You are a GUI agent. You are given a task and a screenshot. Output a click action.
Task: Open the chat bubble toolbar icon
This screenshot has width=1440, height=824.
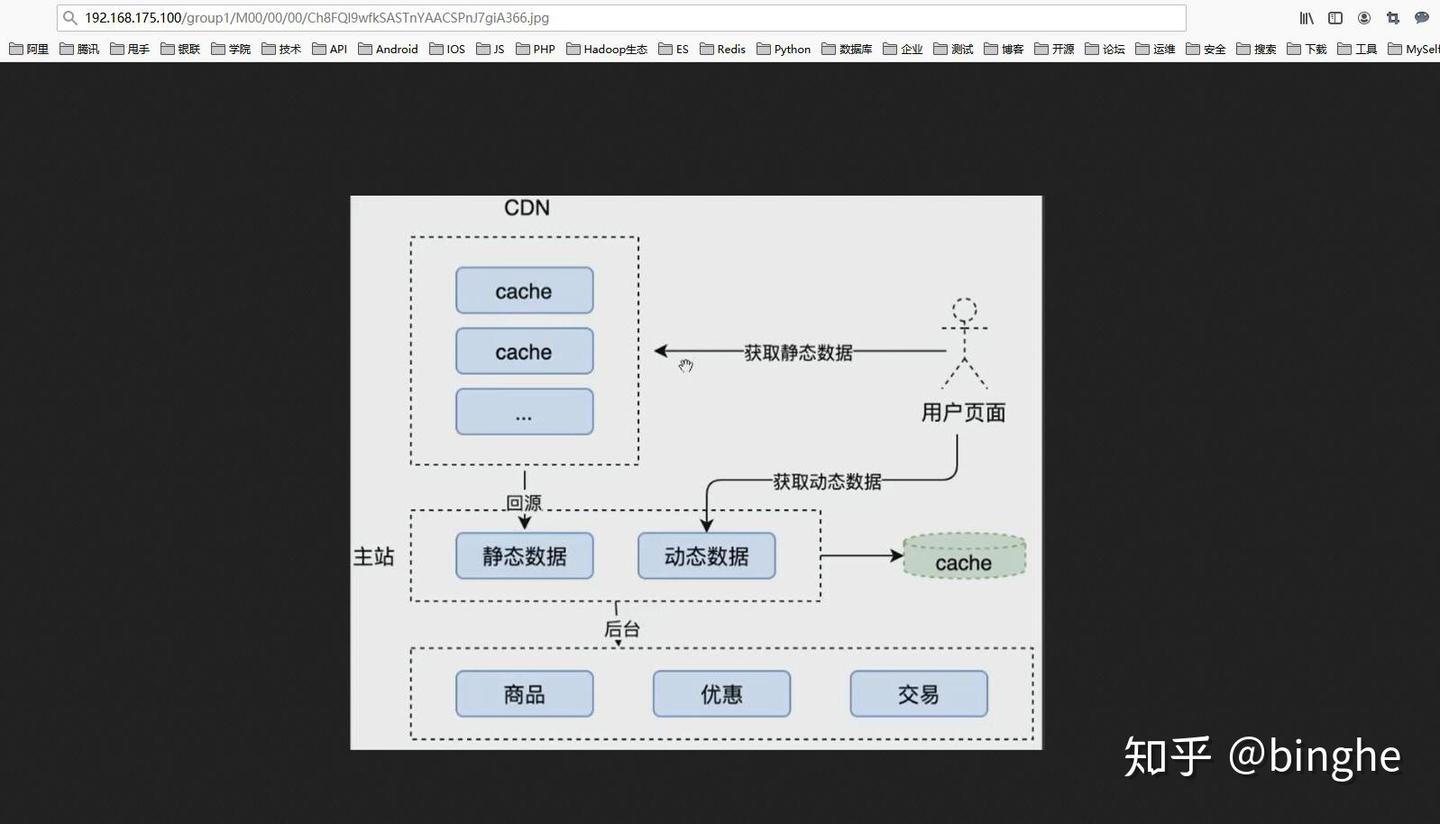click(1422, 18)
